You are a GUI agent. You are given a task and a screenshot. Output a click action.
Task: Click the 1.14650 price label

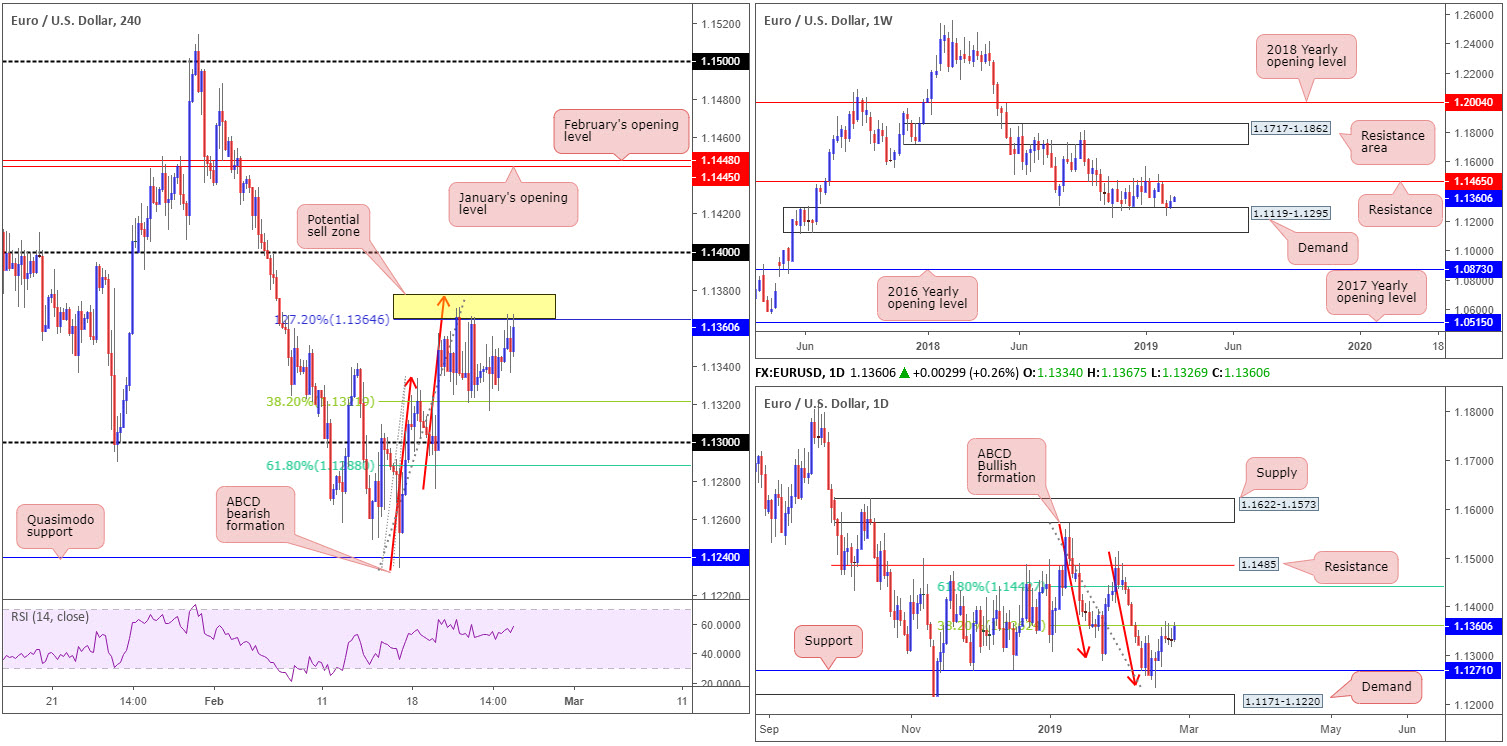pos(1473,182)
